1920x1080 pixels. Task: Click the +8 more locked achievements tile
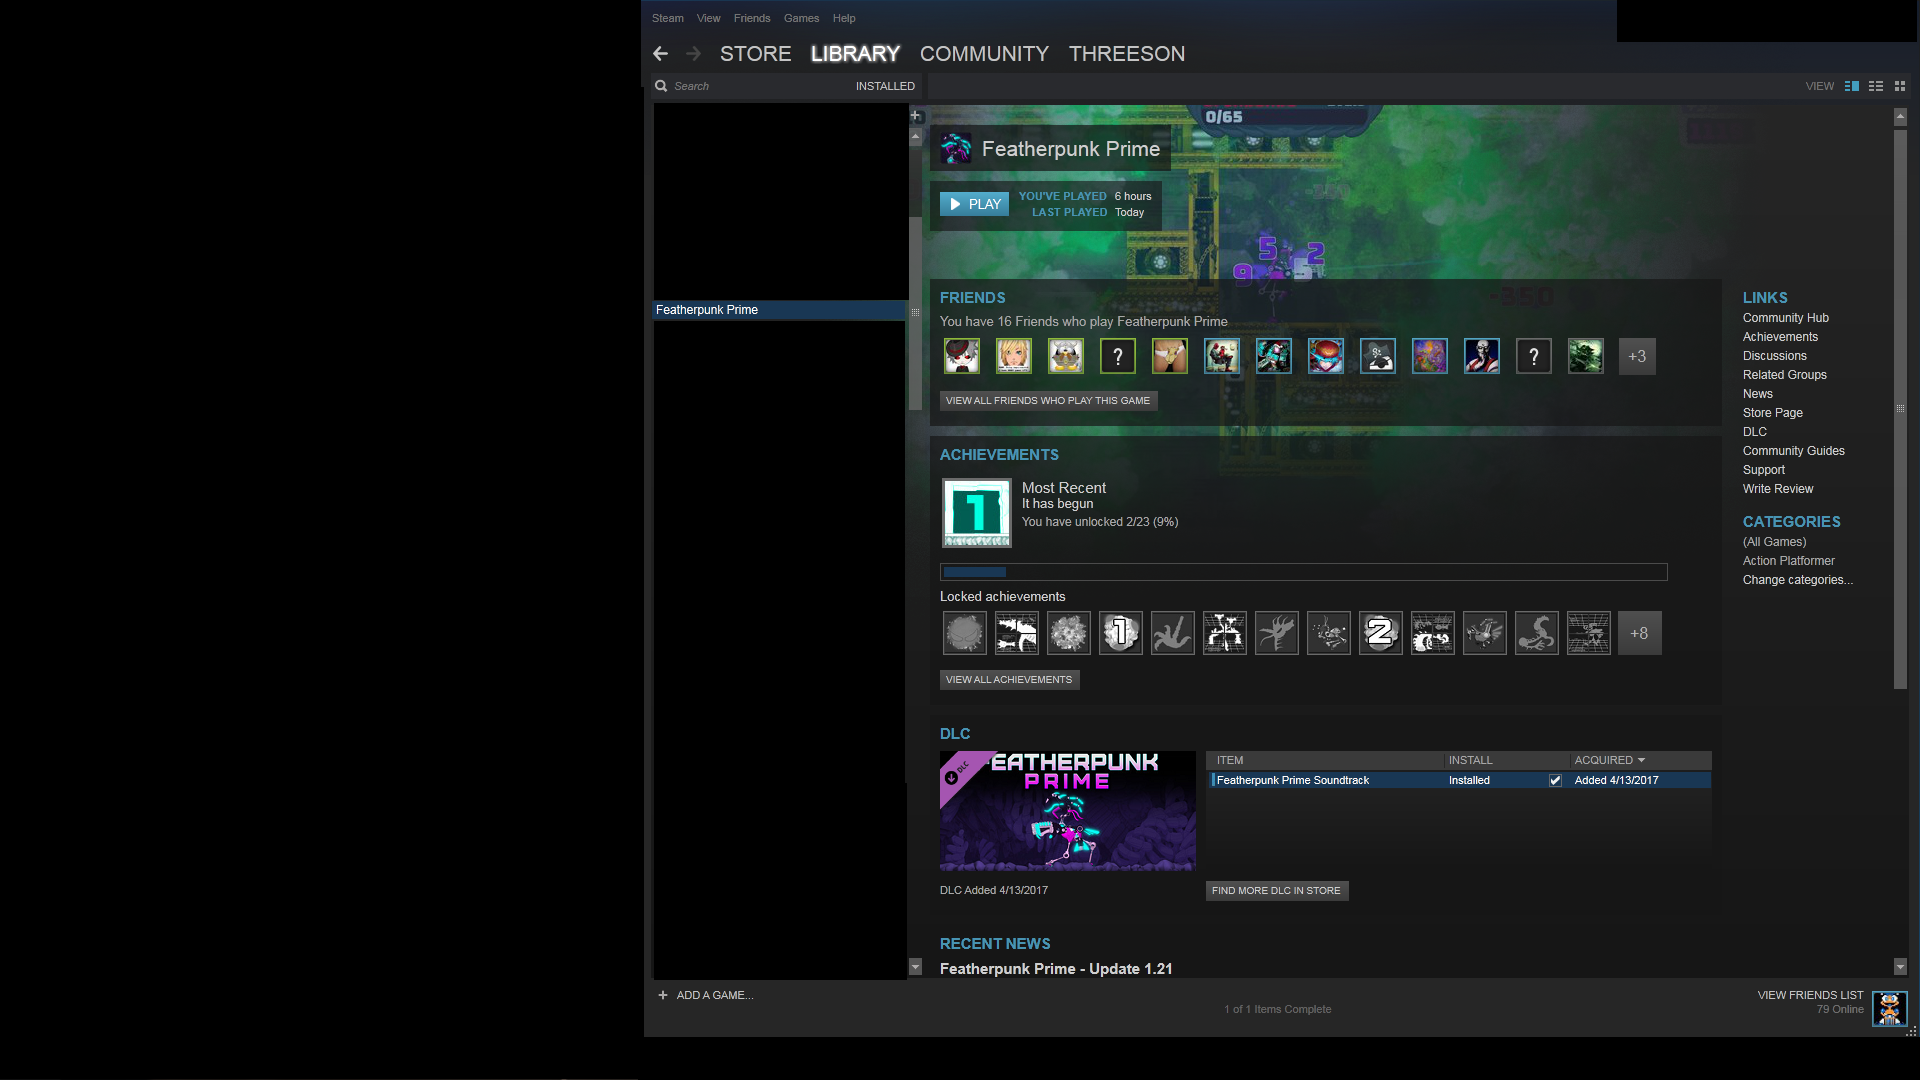point(1639,633)
